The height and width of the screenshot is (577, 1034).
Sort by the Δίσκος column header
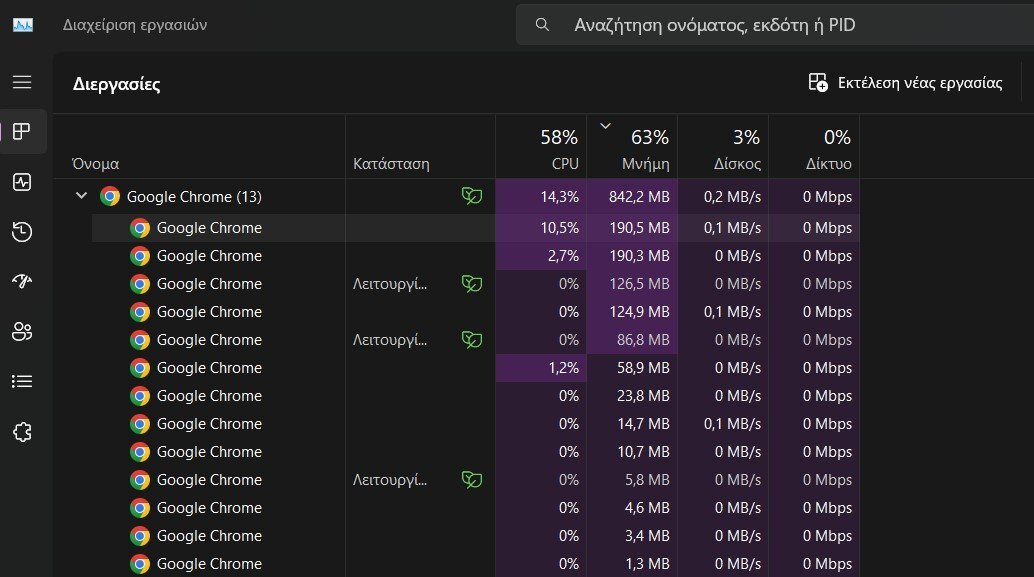click(723, 147)
